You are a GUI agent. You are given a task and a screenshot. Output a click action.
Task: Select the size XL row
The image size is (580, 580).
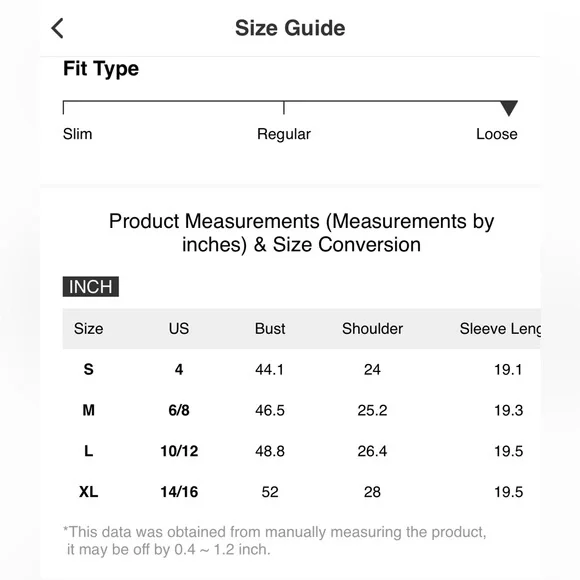pyautogui.click(x=301, y=492)
